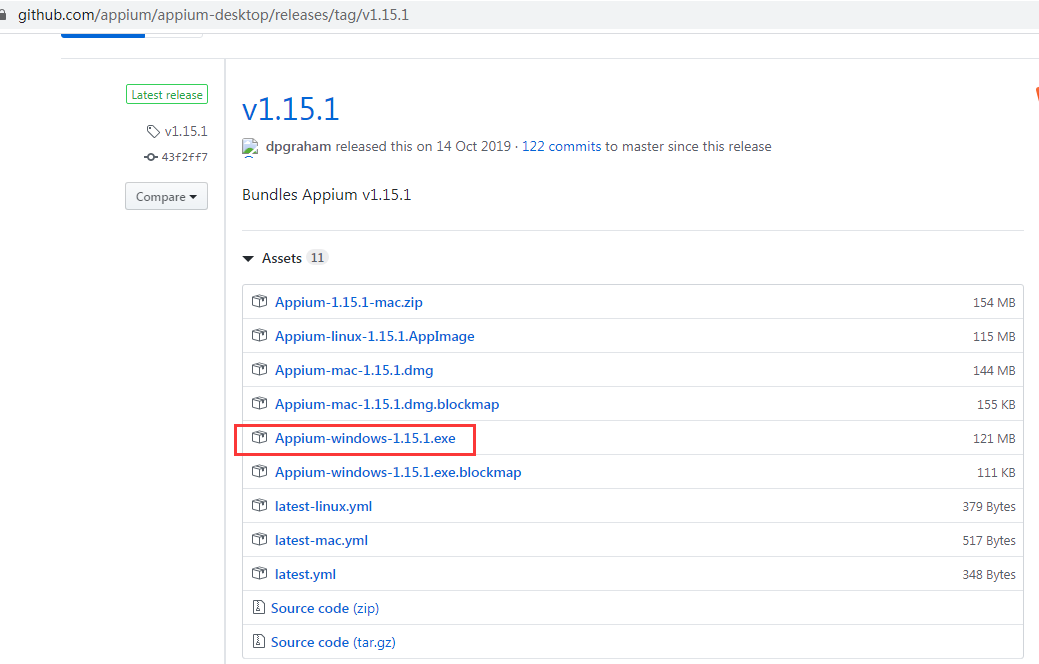Click package icon beside Appium-windows-1.15.1.exe.blockmap
This screenshot has width=1039, height=664.
tap(259, 471)
